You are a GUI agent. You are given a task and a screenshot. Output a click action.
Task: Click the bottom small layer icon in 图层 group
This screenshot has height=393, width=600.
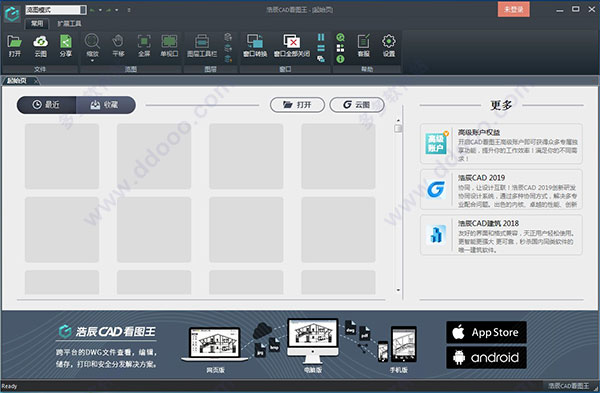pos(228,59)
